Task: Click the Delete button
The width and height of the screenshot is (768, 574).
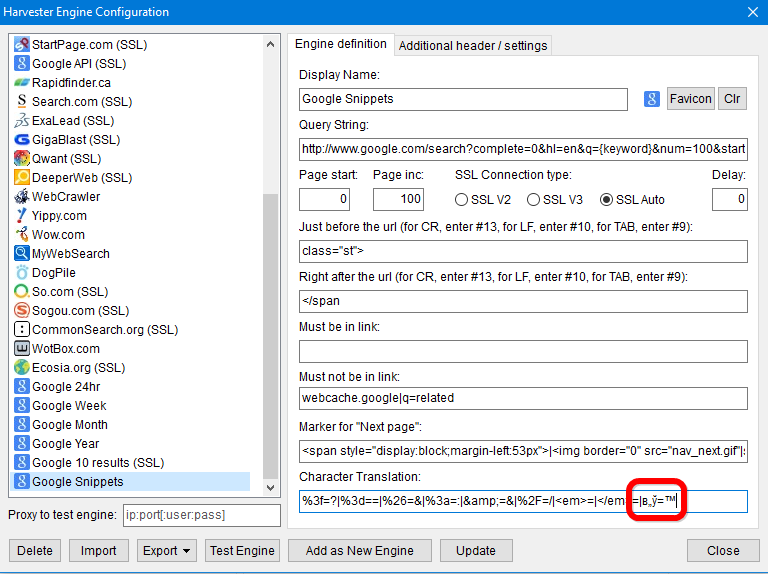Action: (x=35, y=551)
